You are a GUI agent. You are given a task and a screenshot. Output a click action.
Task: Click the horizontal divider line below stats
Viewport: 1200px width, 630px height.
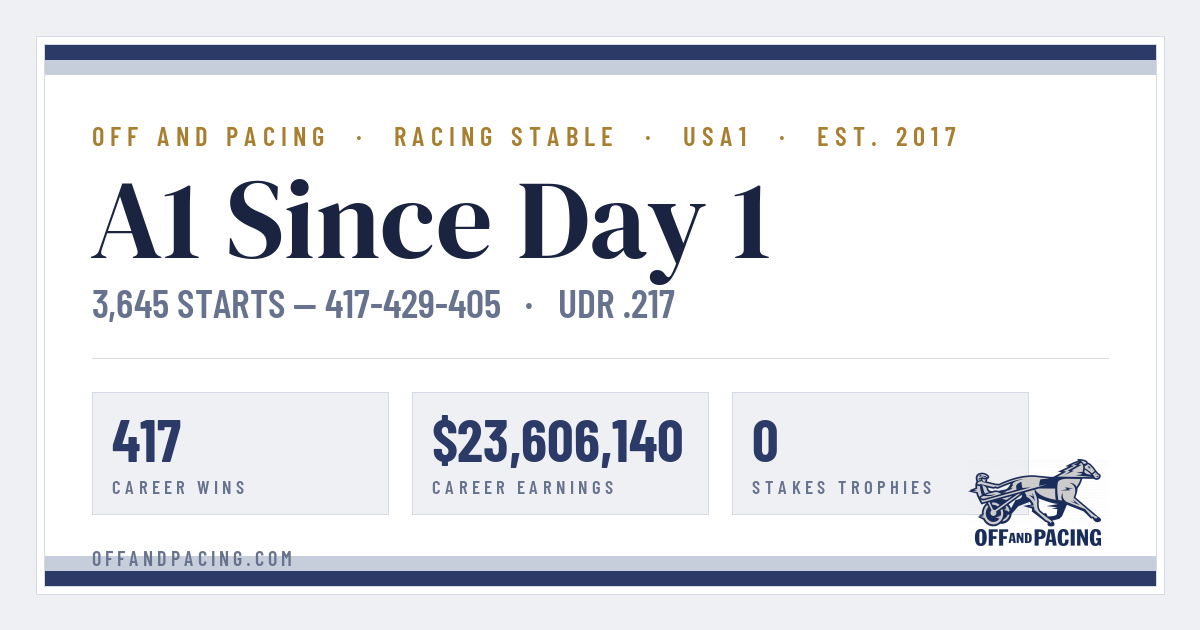coord(600,358)
